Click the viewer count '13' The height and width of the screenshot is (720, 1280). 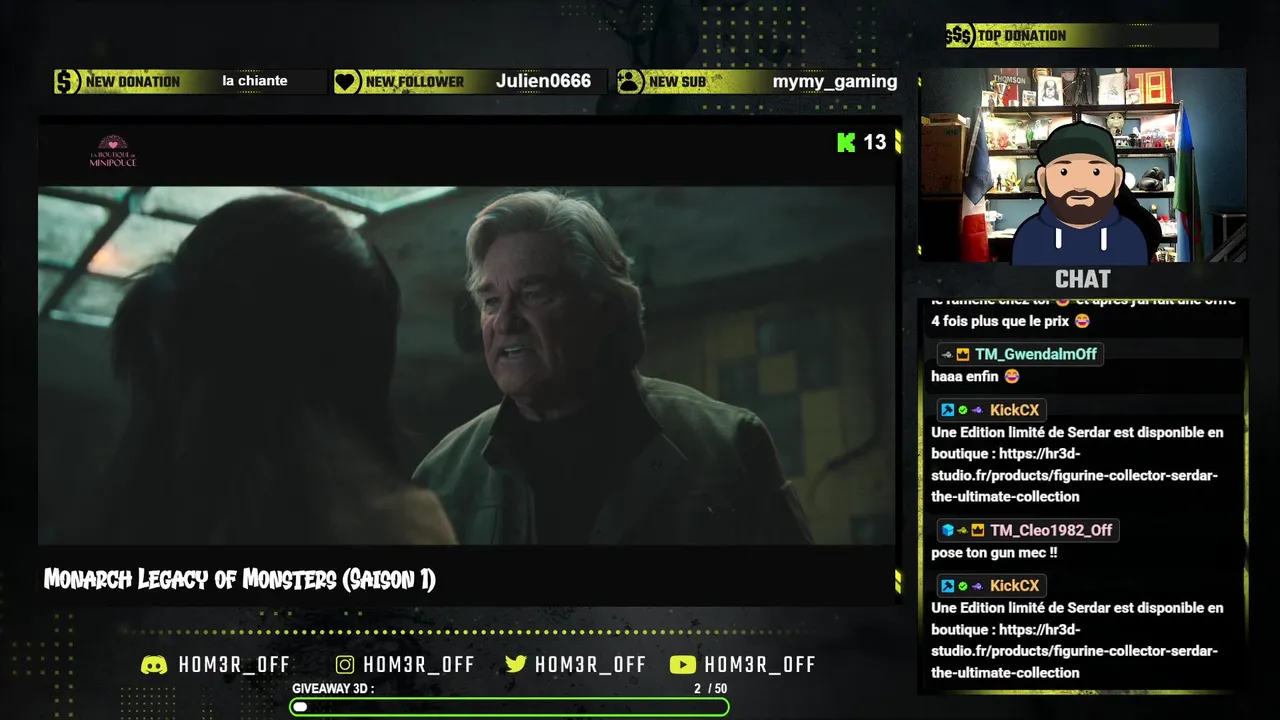point(875,142)
